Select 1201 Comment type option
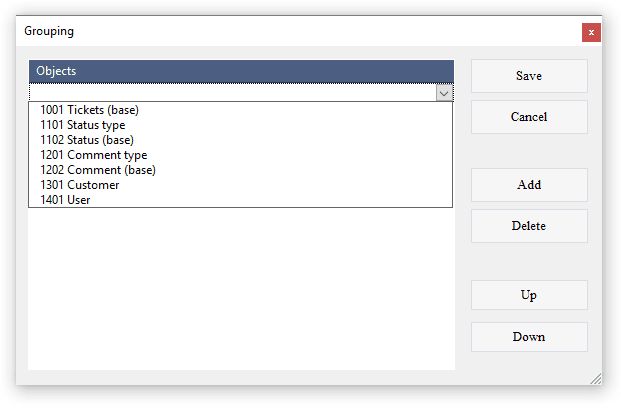The width and height of the screenshot is (621, 412). coord(93,155)
